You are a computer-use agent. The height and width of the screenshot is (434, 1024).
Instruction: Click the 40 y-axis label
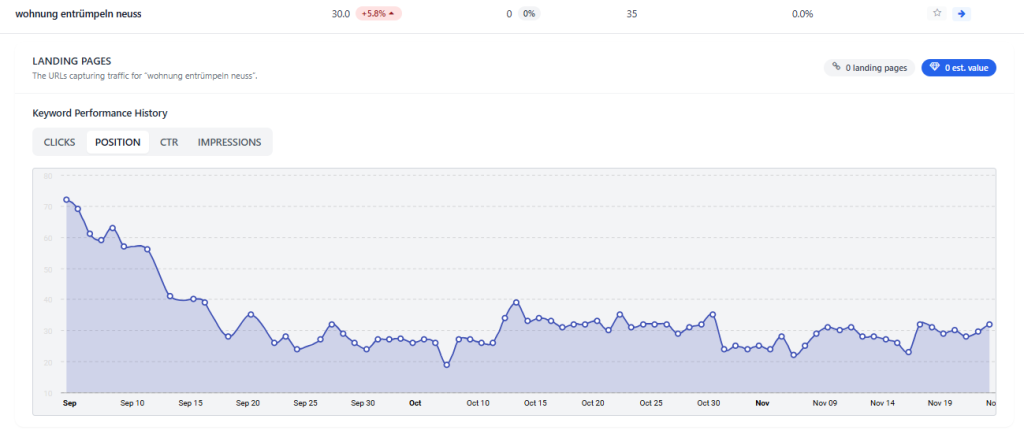[x=48, y=300]
